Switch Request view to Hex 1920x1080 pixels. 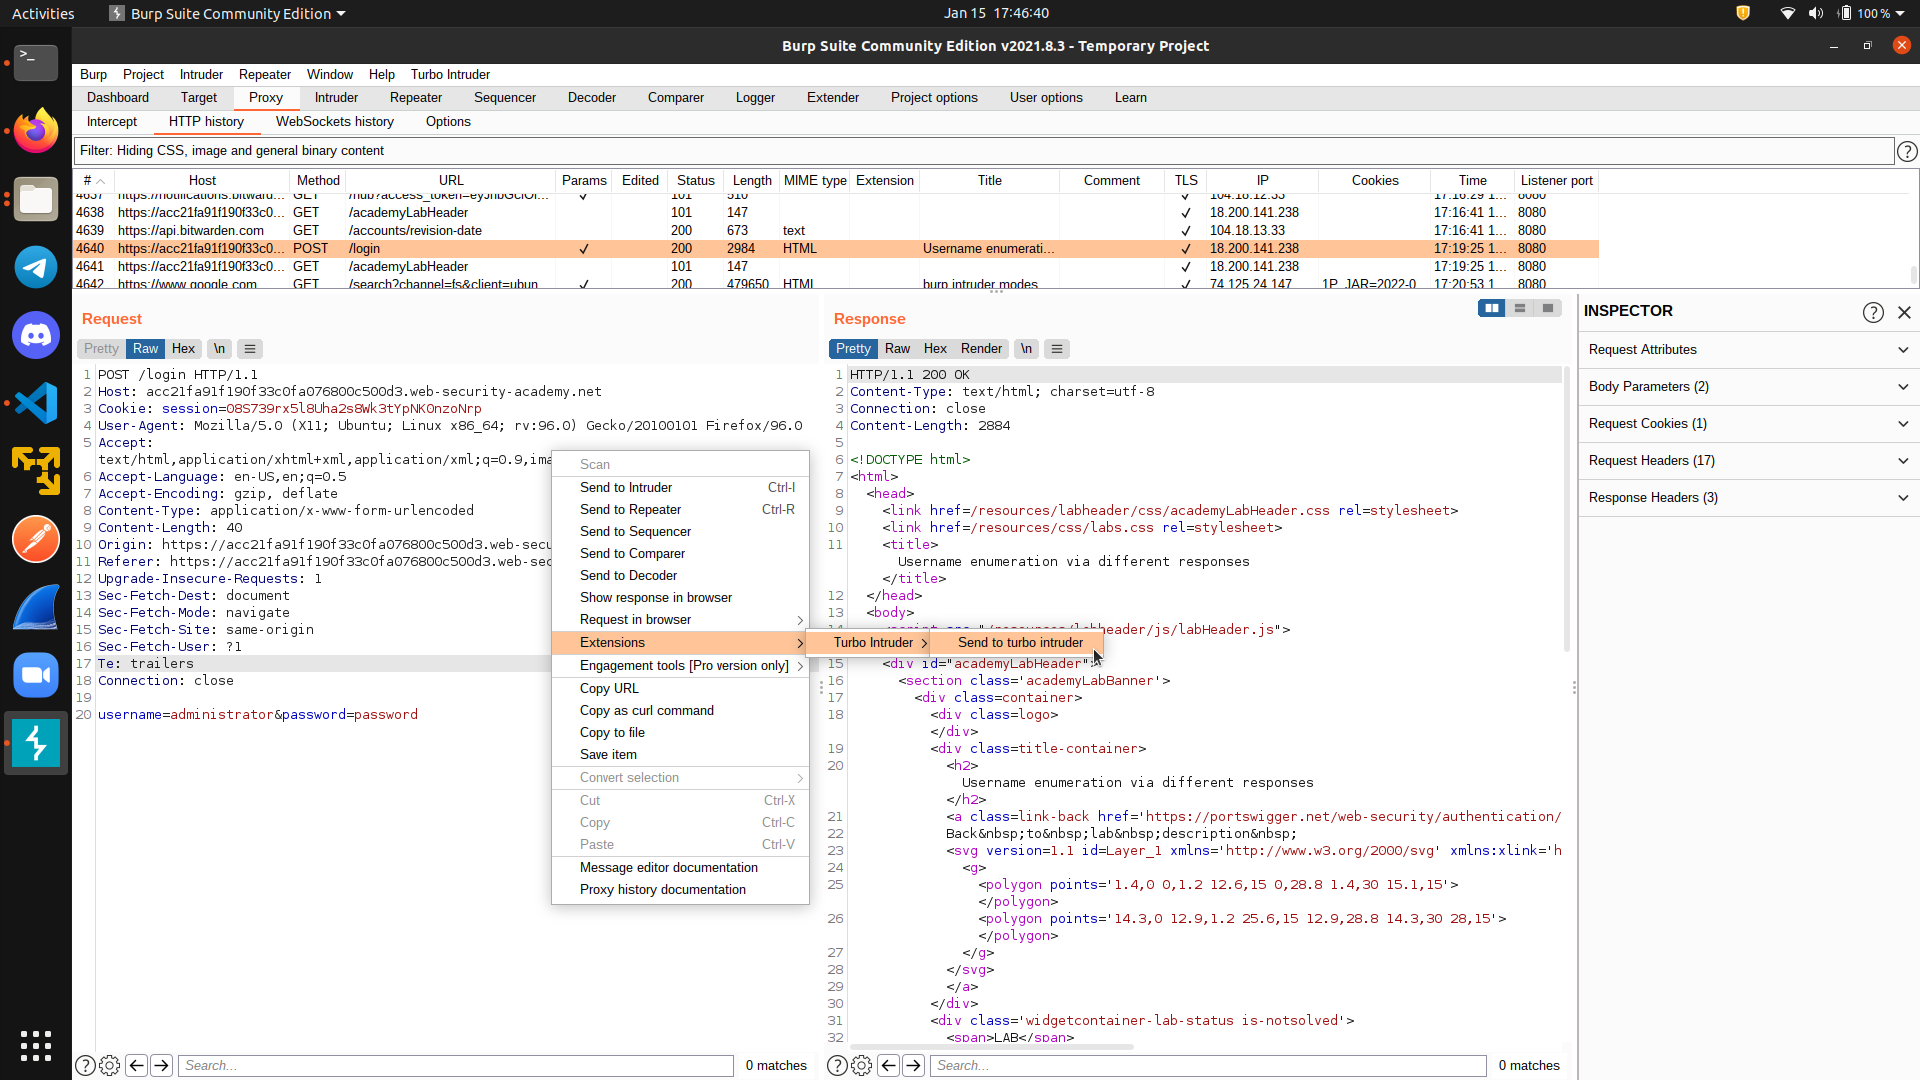pyautogui.click(x=183, y=349)
